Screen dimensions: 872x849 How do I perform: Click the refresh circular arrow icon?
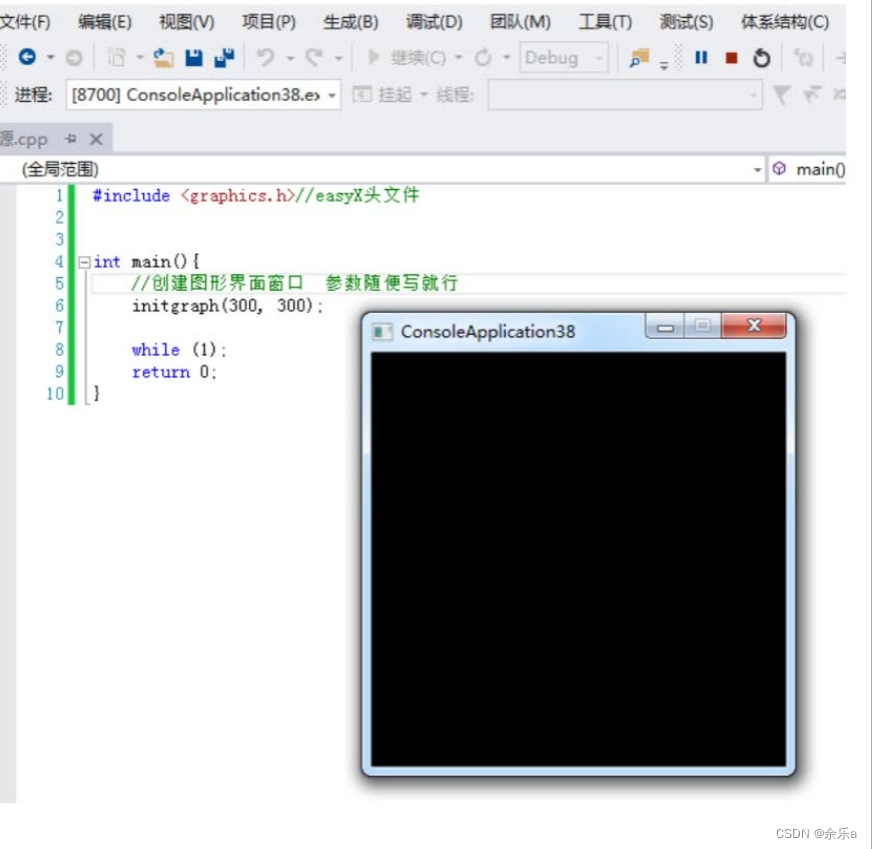pyautogui.click(x=483, y=57)
